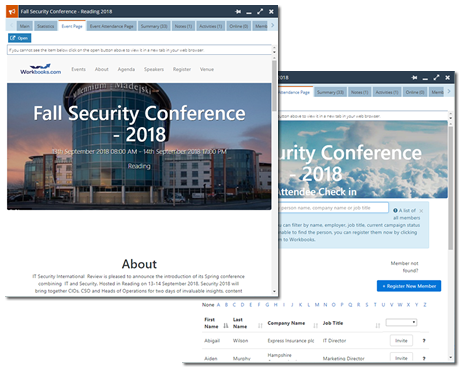Switch to the Statistics tab

coord(46,26)
